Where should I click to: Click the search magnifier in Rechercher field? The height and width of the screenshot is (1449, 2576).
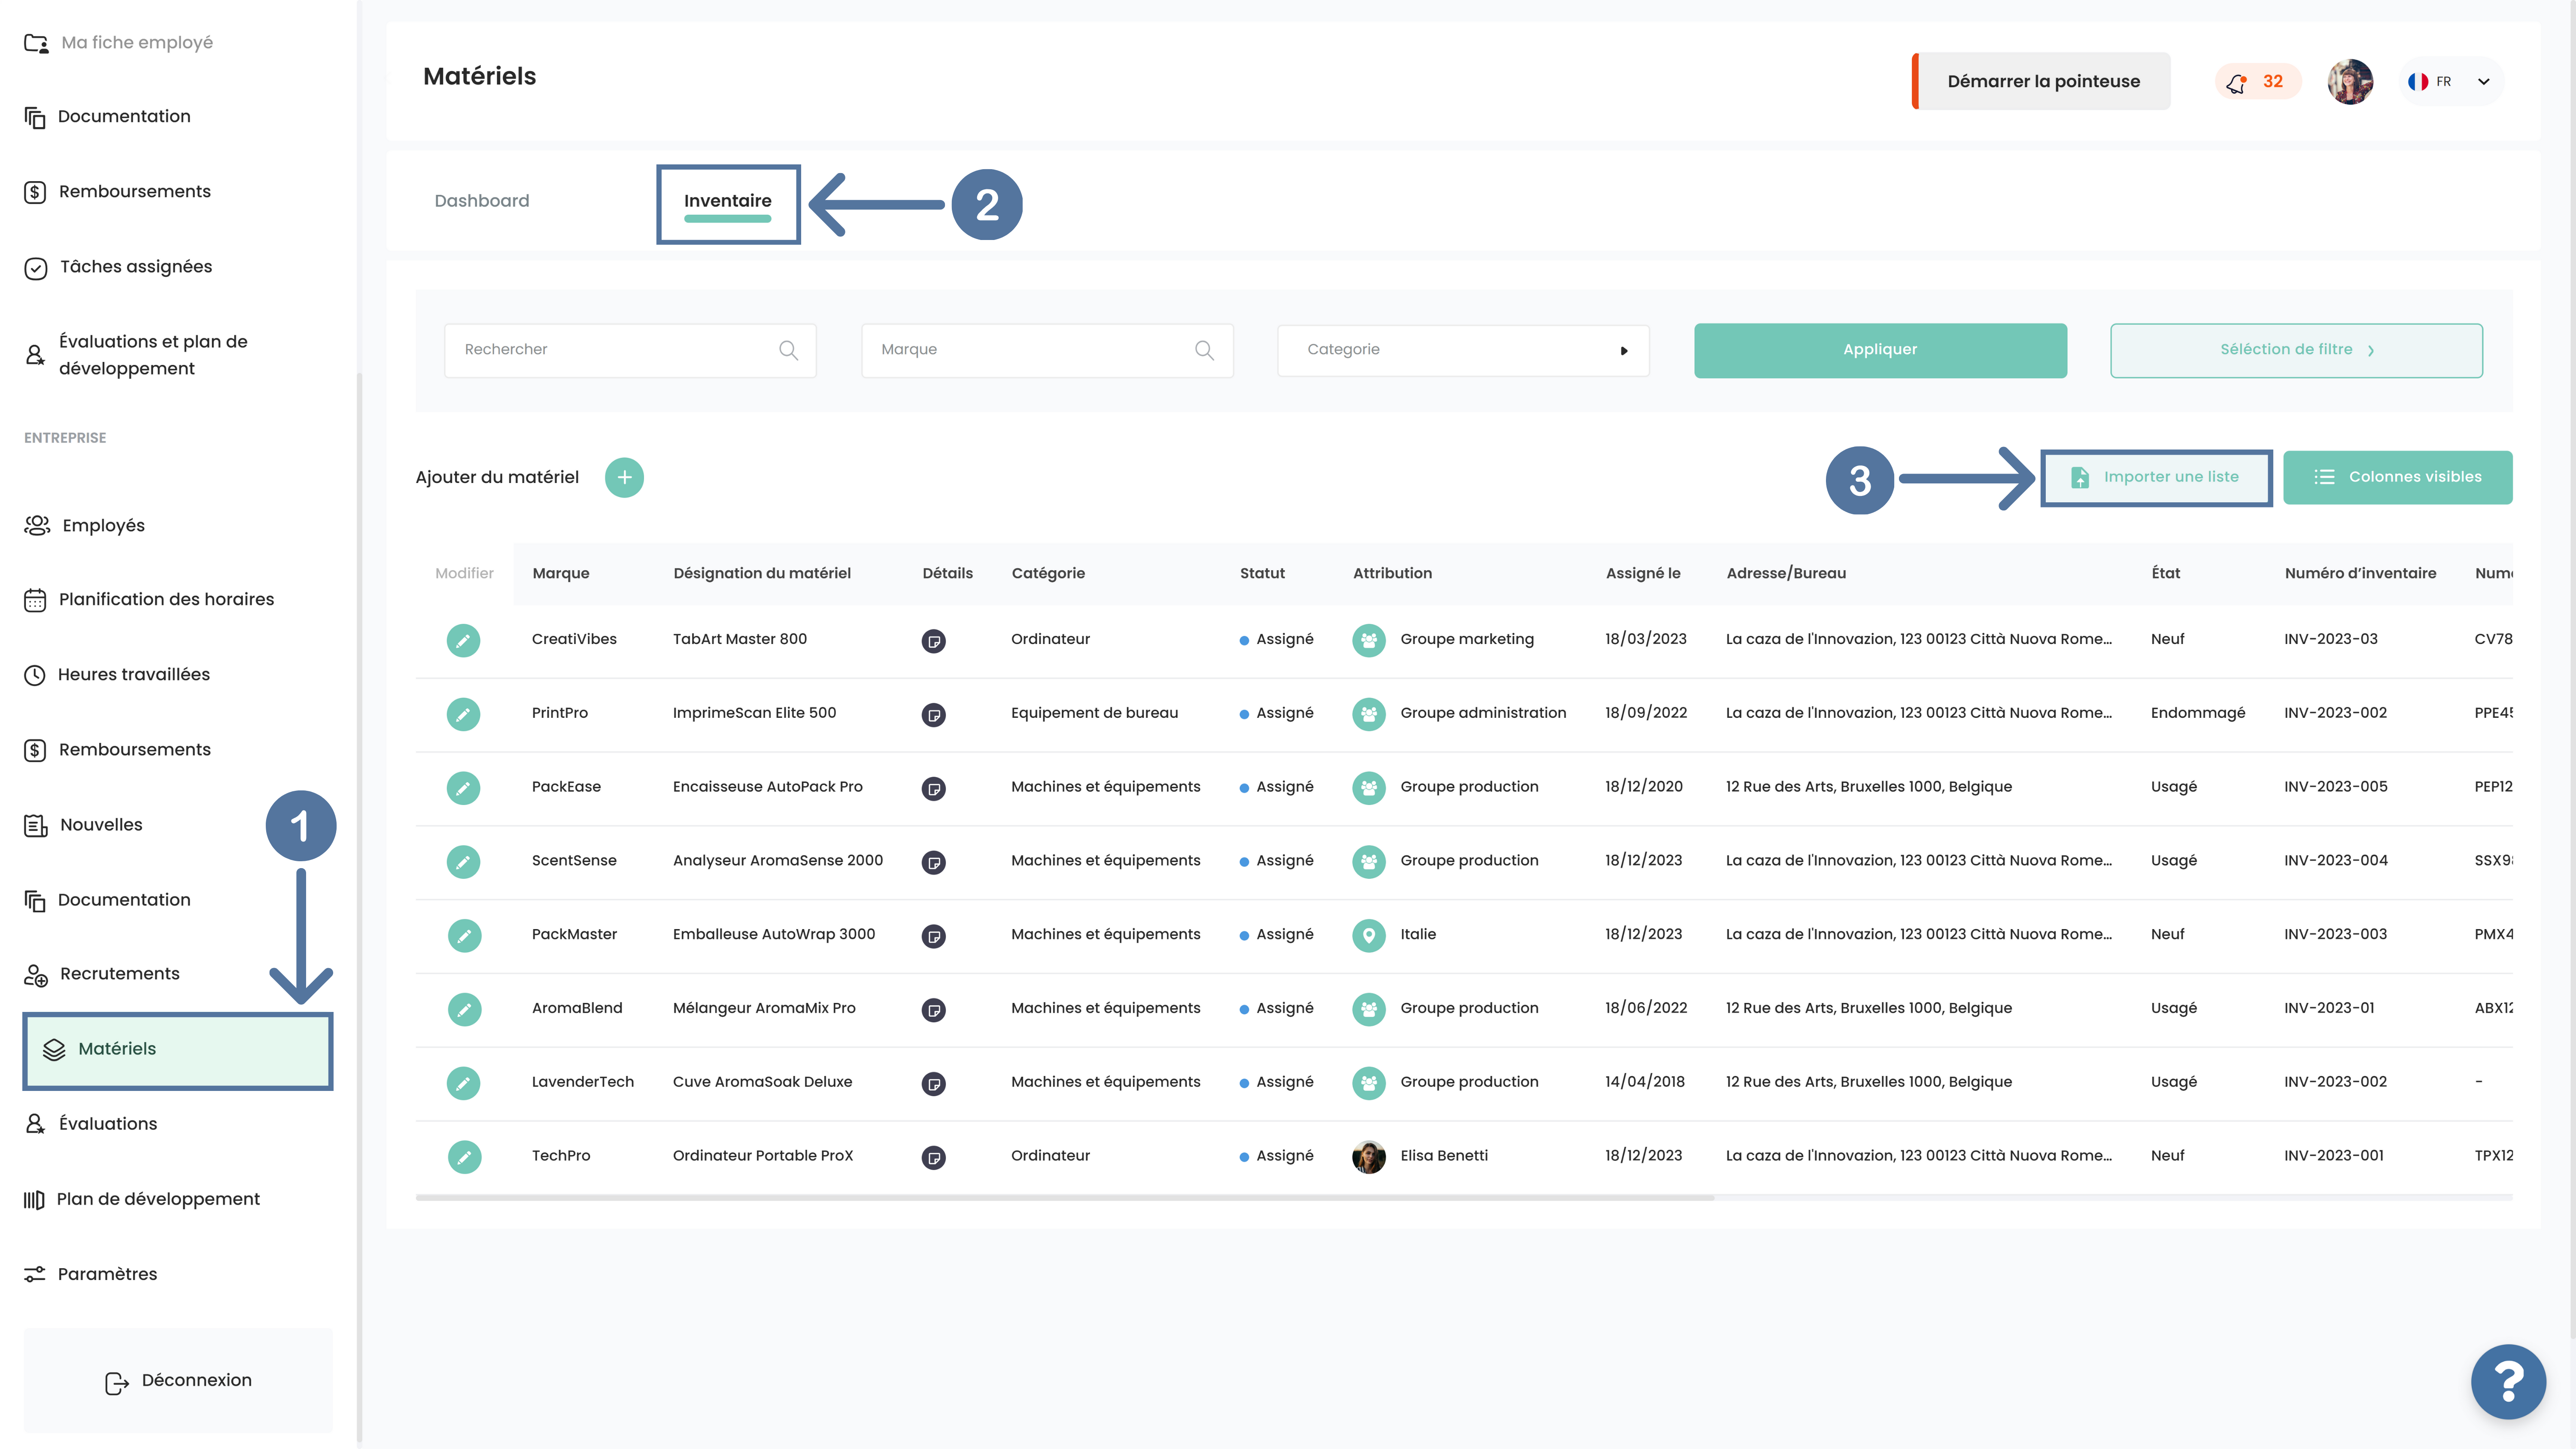[788, 350]
